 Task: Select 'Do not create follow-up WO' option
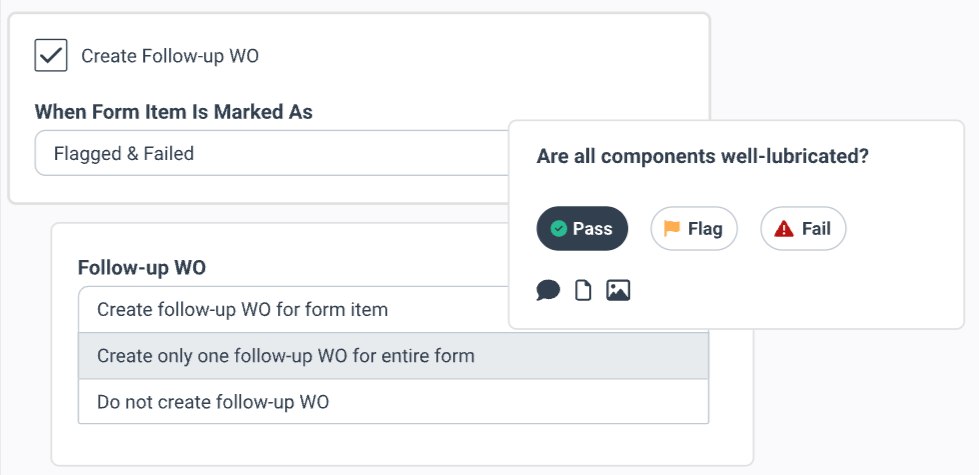pyautogui.click(x=212, y=402)
